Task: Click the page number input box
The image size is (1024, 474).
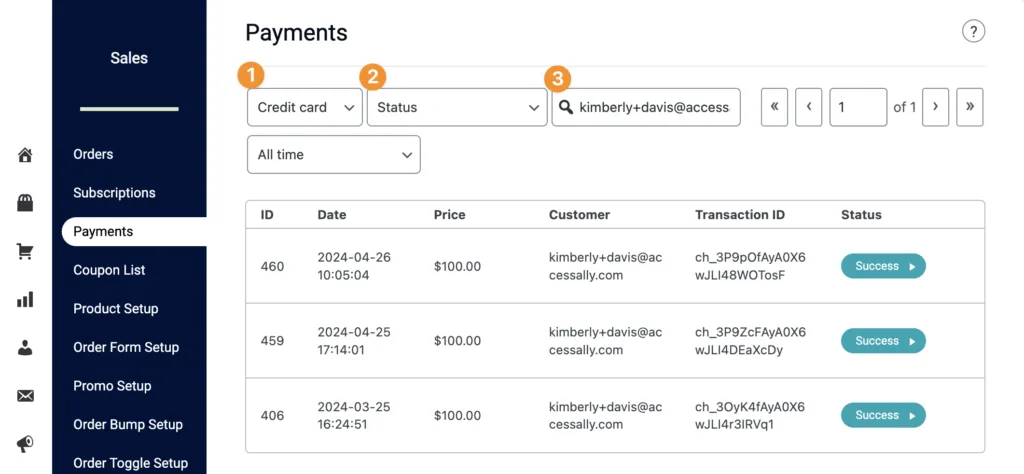Action: click(857, 107)
